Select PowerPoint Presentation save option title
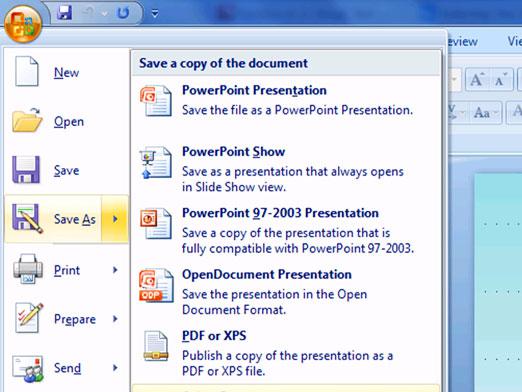522x392 pixels. tap(254, 90)
